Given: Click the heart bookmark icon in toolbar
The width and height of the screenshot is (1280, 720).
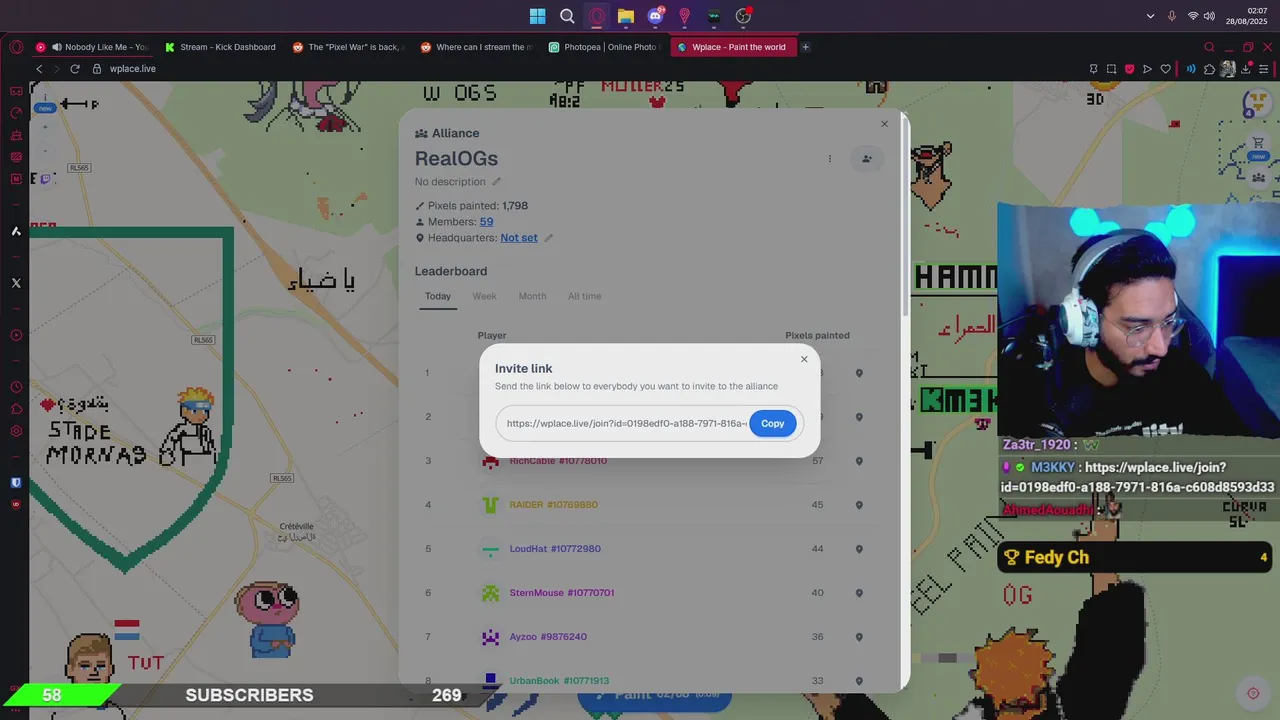Looking at the screenshot, I should pos(1165,69).
